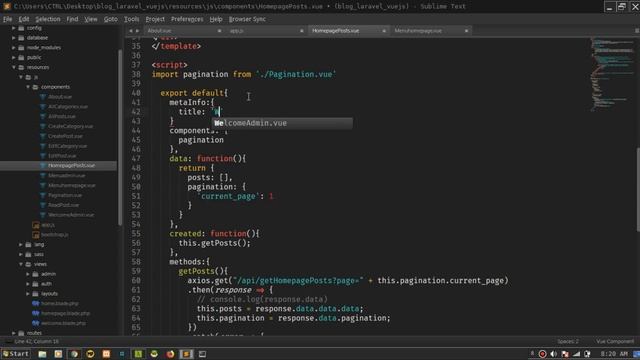Open About.vue in the sidebar
Viewport: 640px width, 360px height.
60,97
